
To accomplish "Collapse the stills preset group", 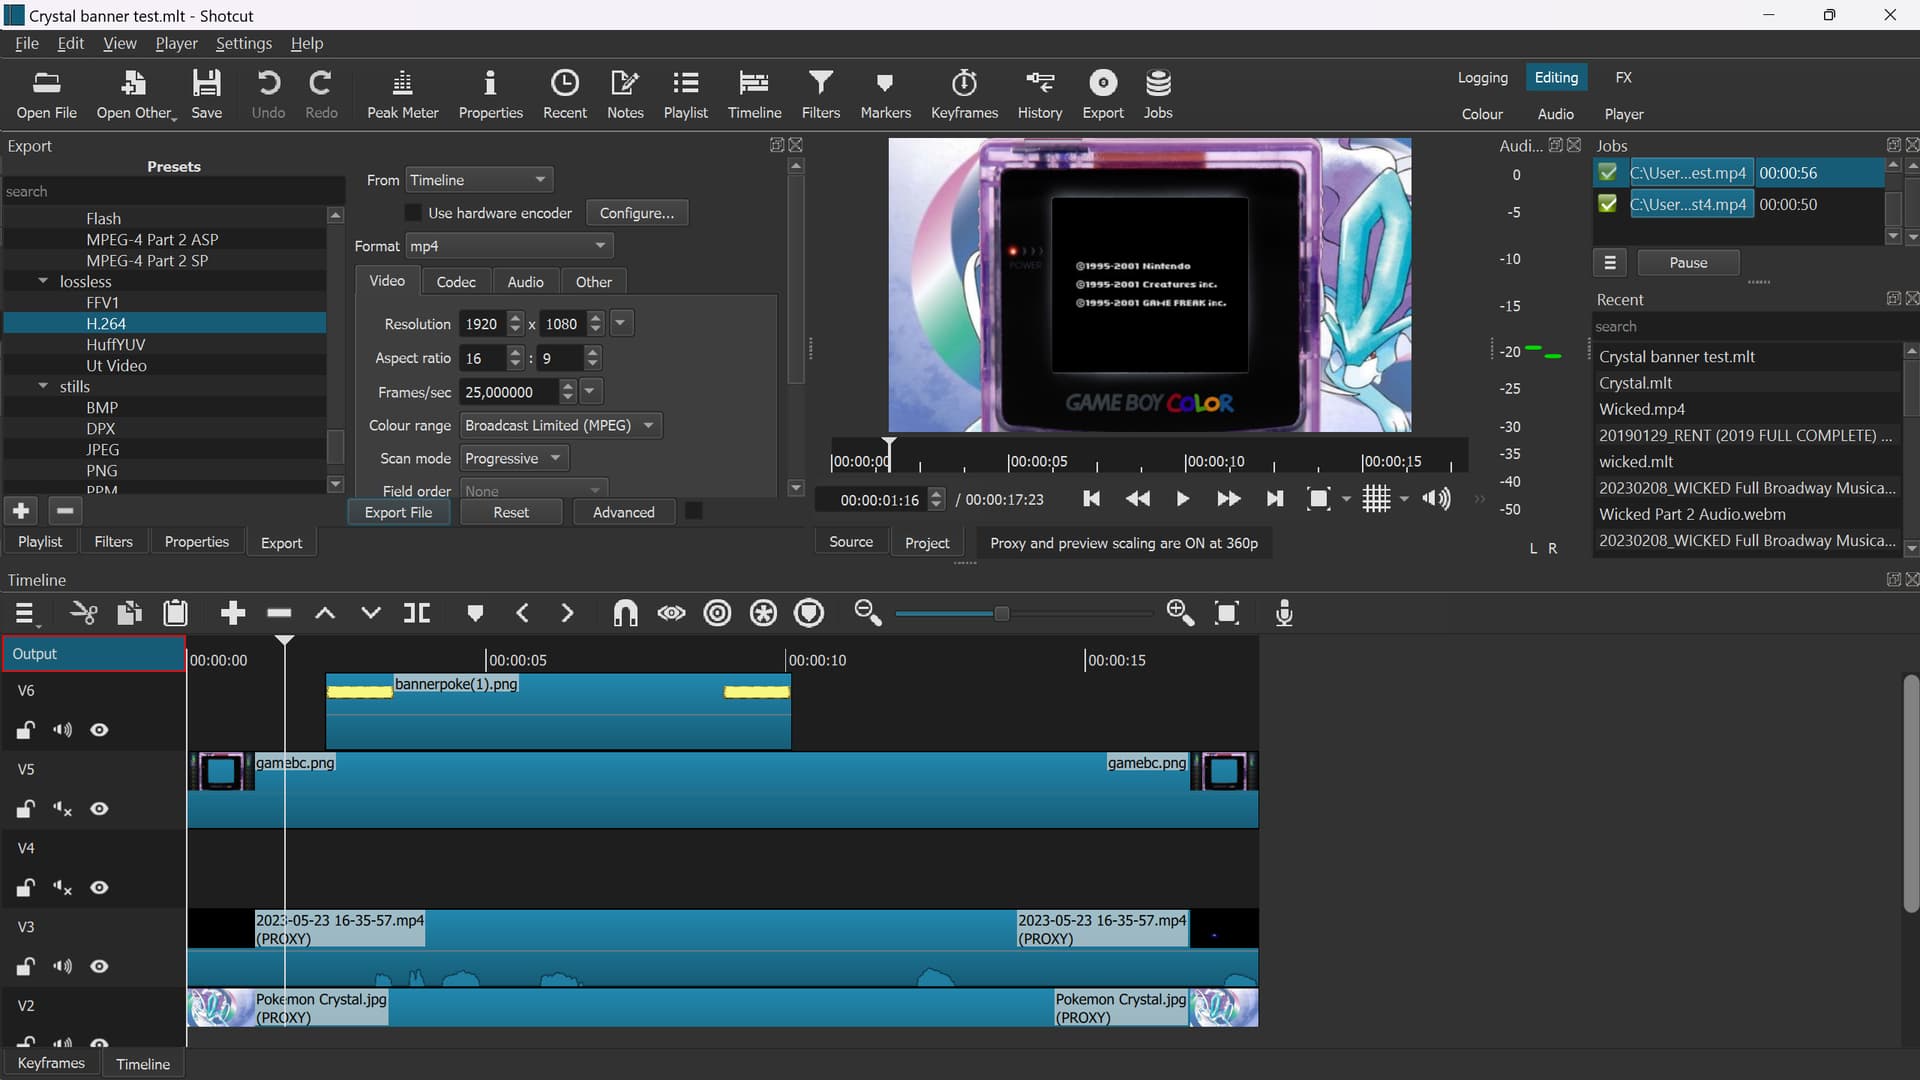I will (43, 387).
